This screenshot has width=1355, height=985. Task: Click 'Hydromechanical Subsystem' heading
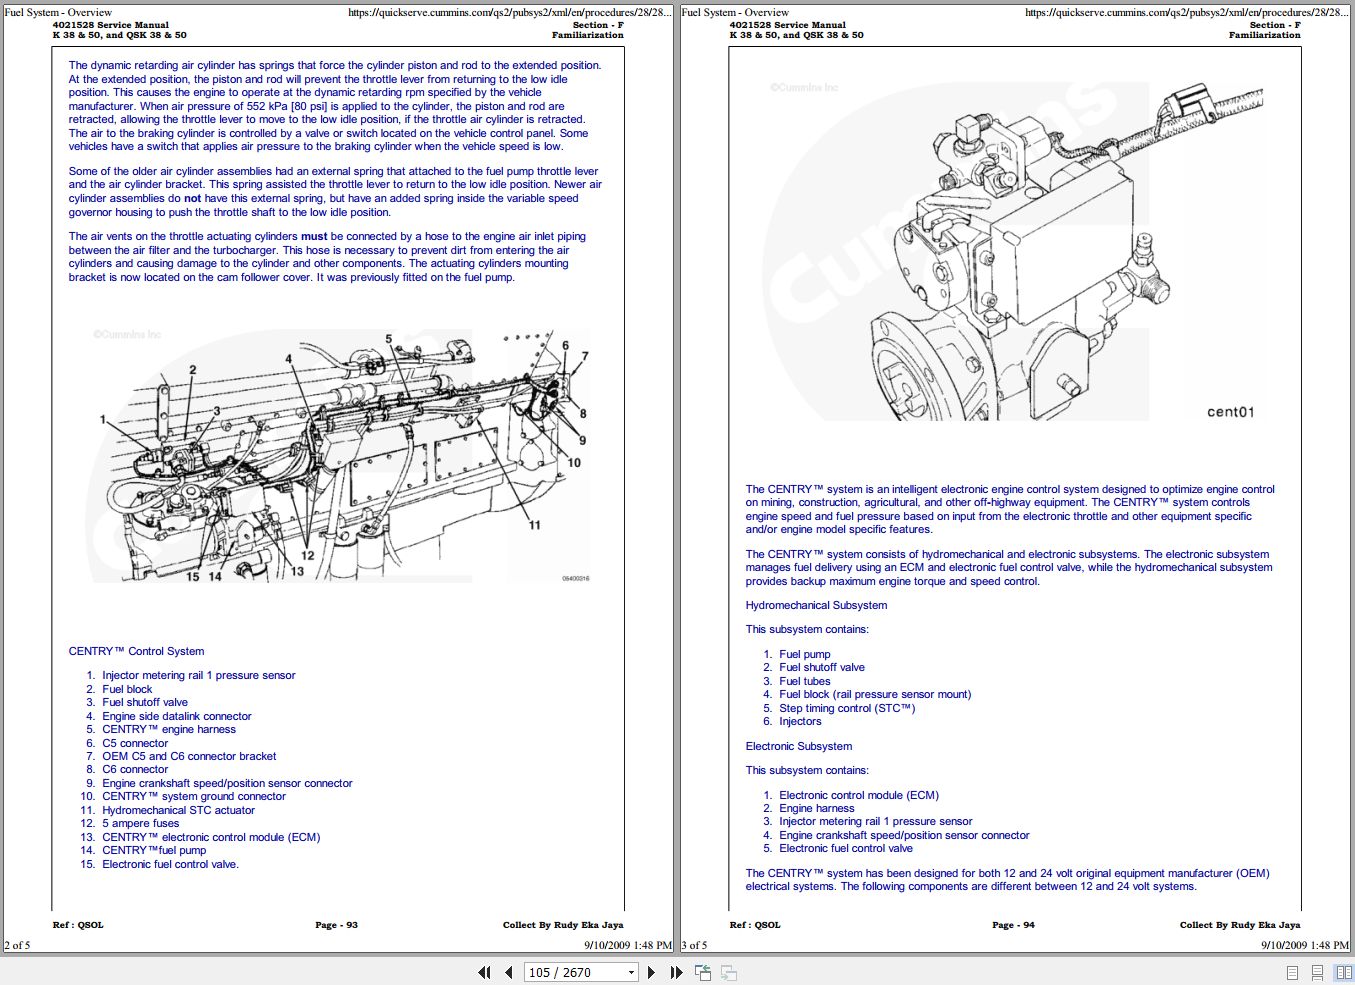(x=816, y=605)
